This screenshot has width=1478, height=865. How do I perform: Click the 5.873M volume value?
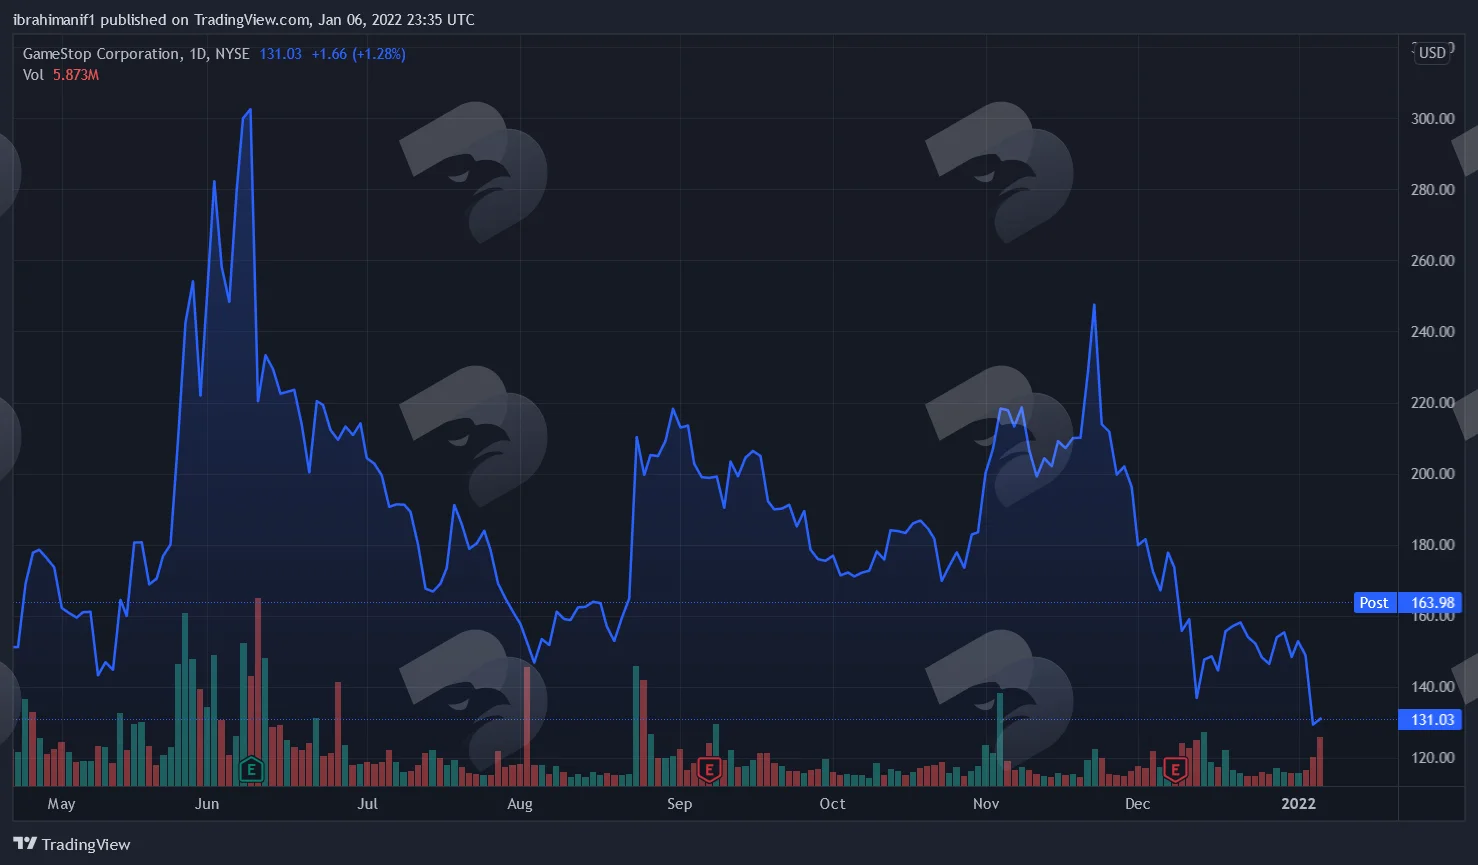pos(76,75)
